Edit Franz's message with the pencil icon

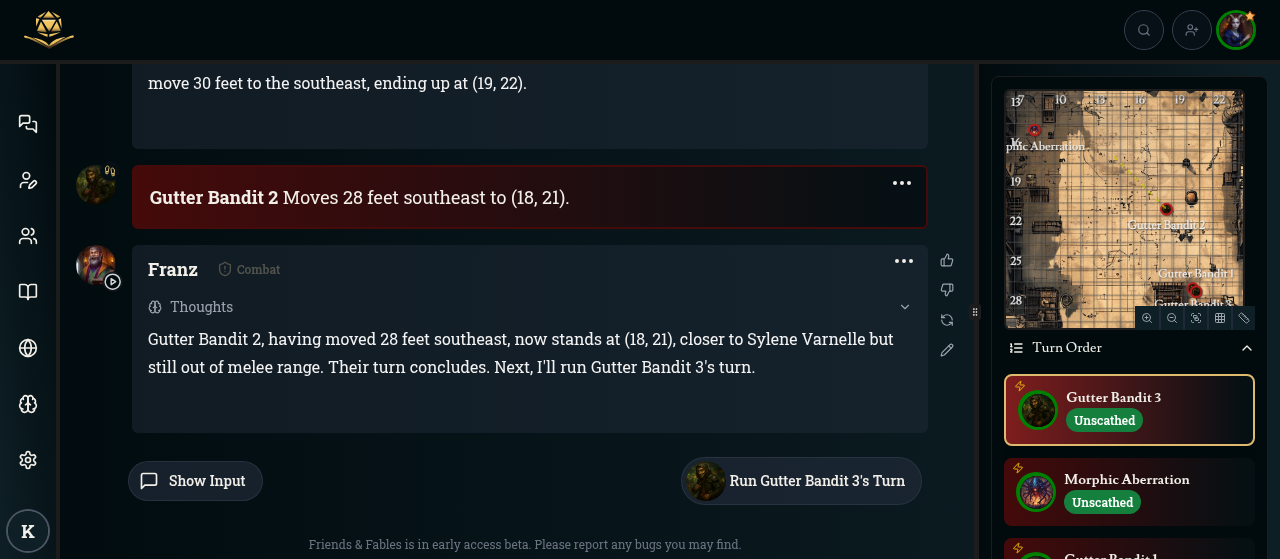(947, 350)
